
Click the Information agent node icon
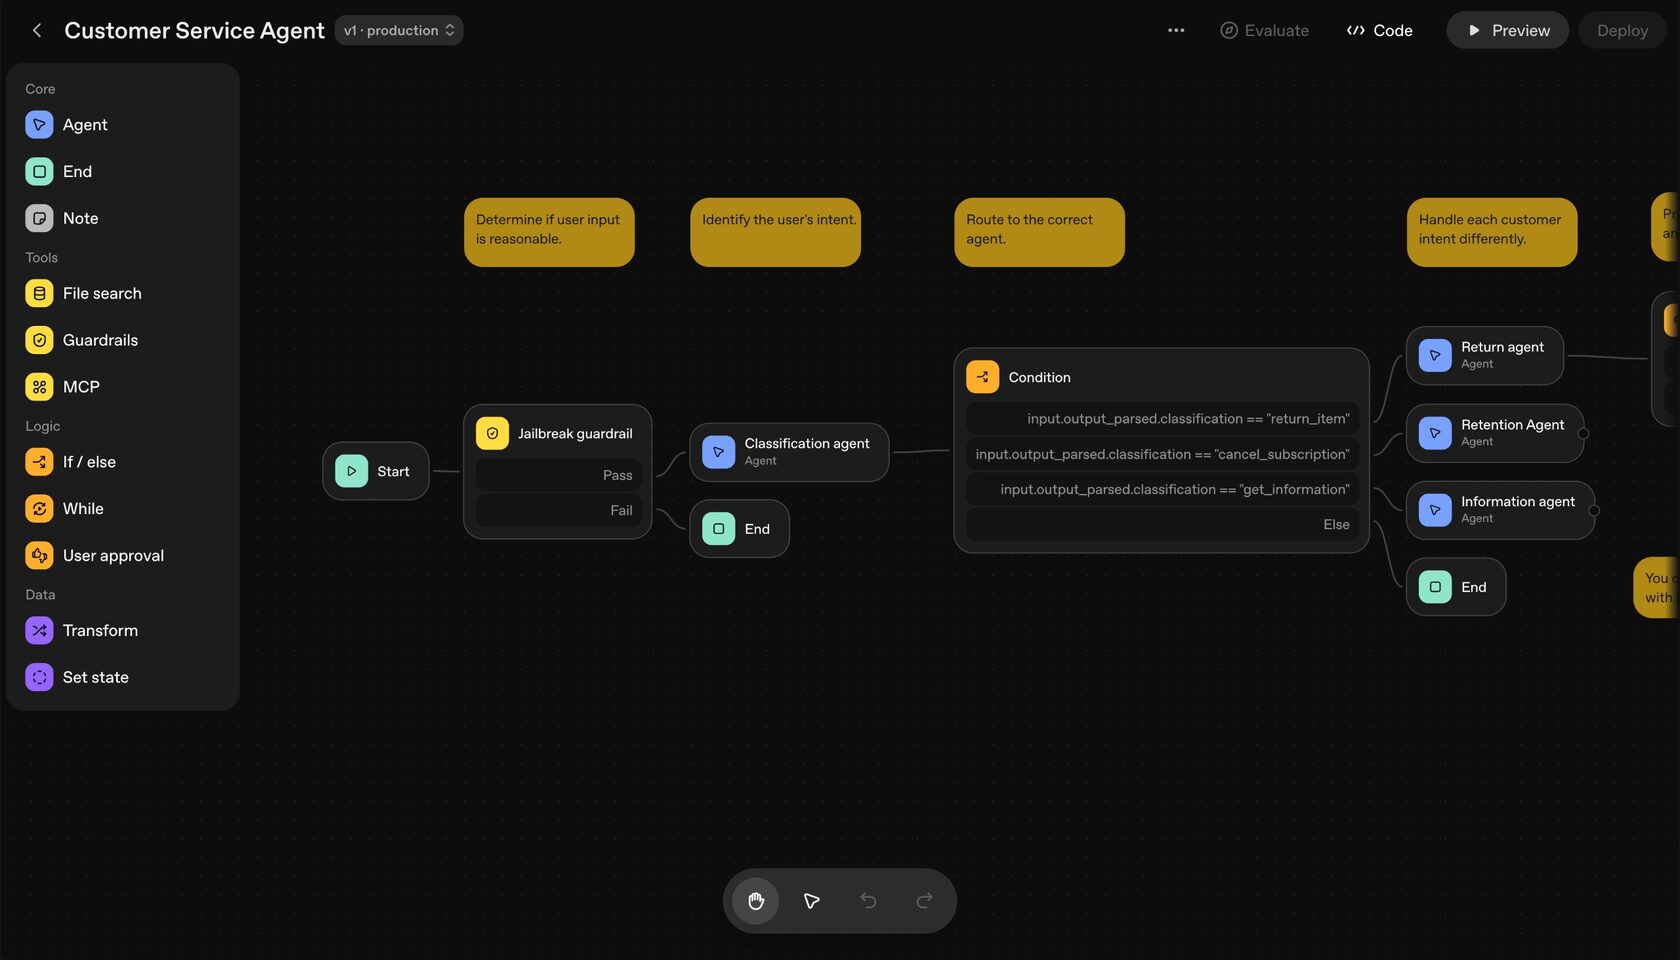click(x=1435, y=510)
